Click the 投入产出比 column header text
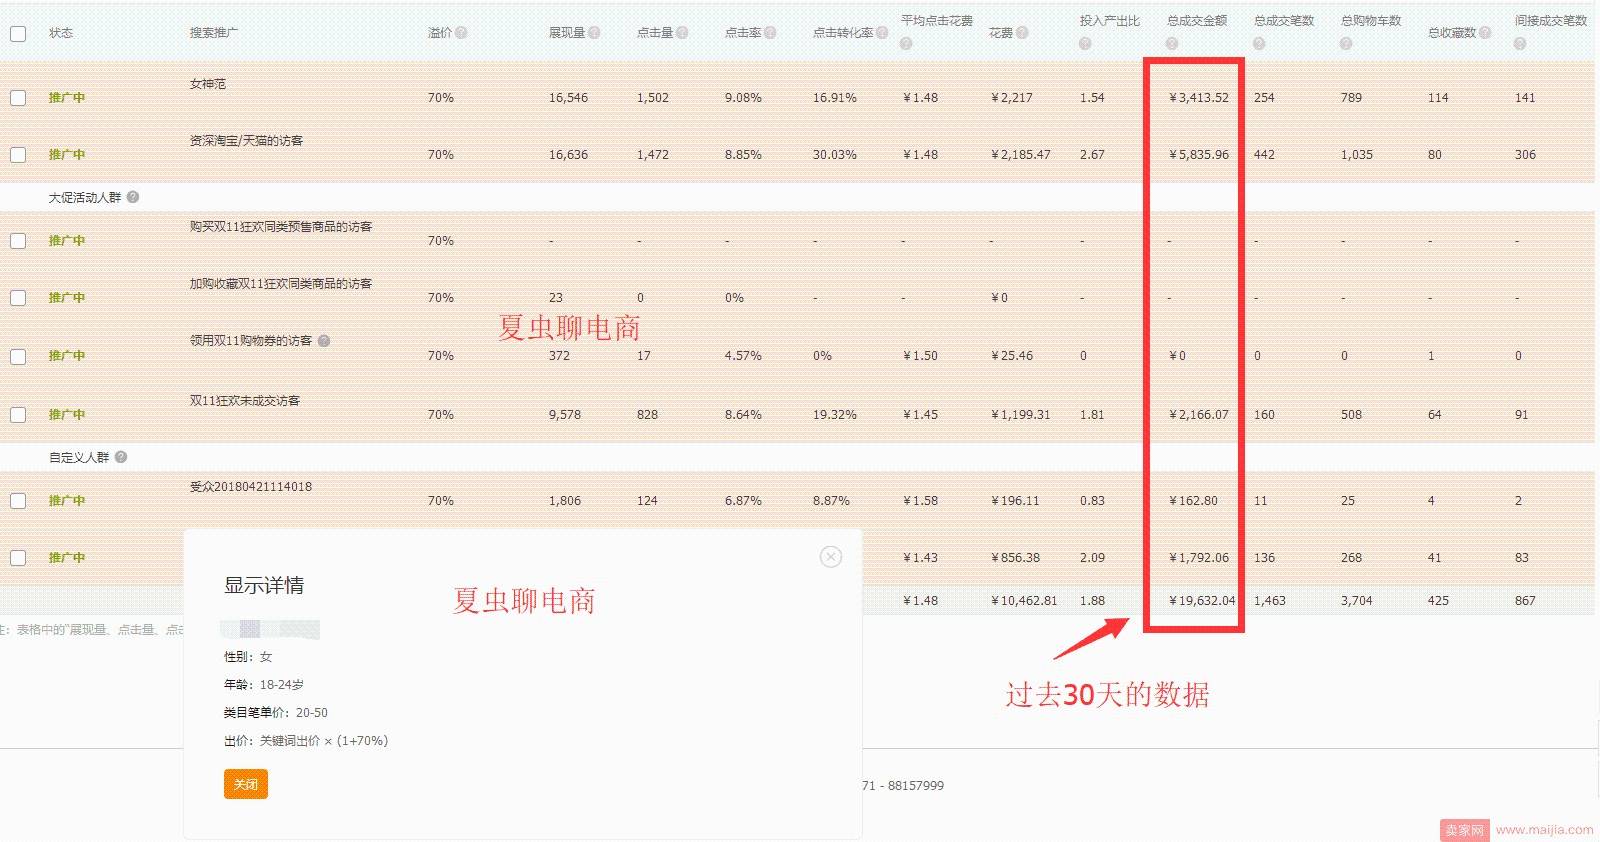 (x=1109, y=21)
